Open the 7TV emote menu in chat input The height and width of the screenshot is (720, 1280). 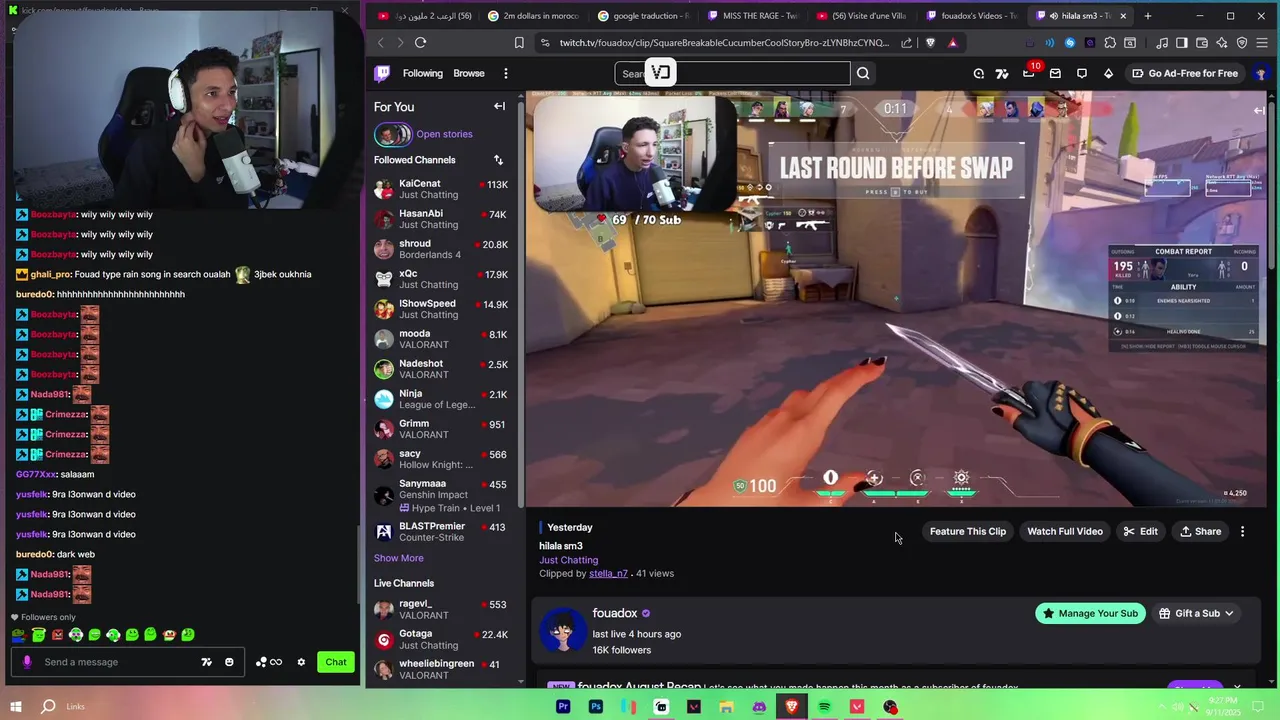206,662
